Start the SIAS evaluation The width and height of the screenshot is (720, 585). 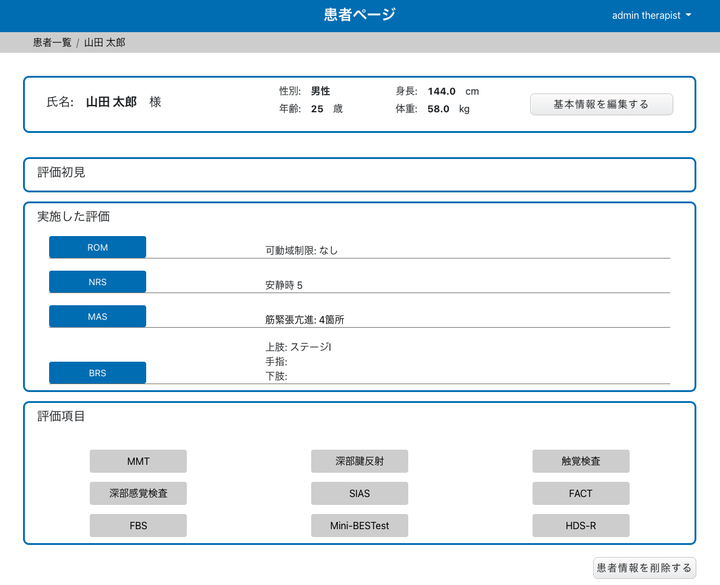(x=359, y=493)
